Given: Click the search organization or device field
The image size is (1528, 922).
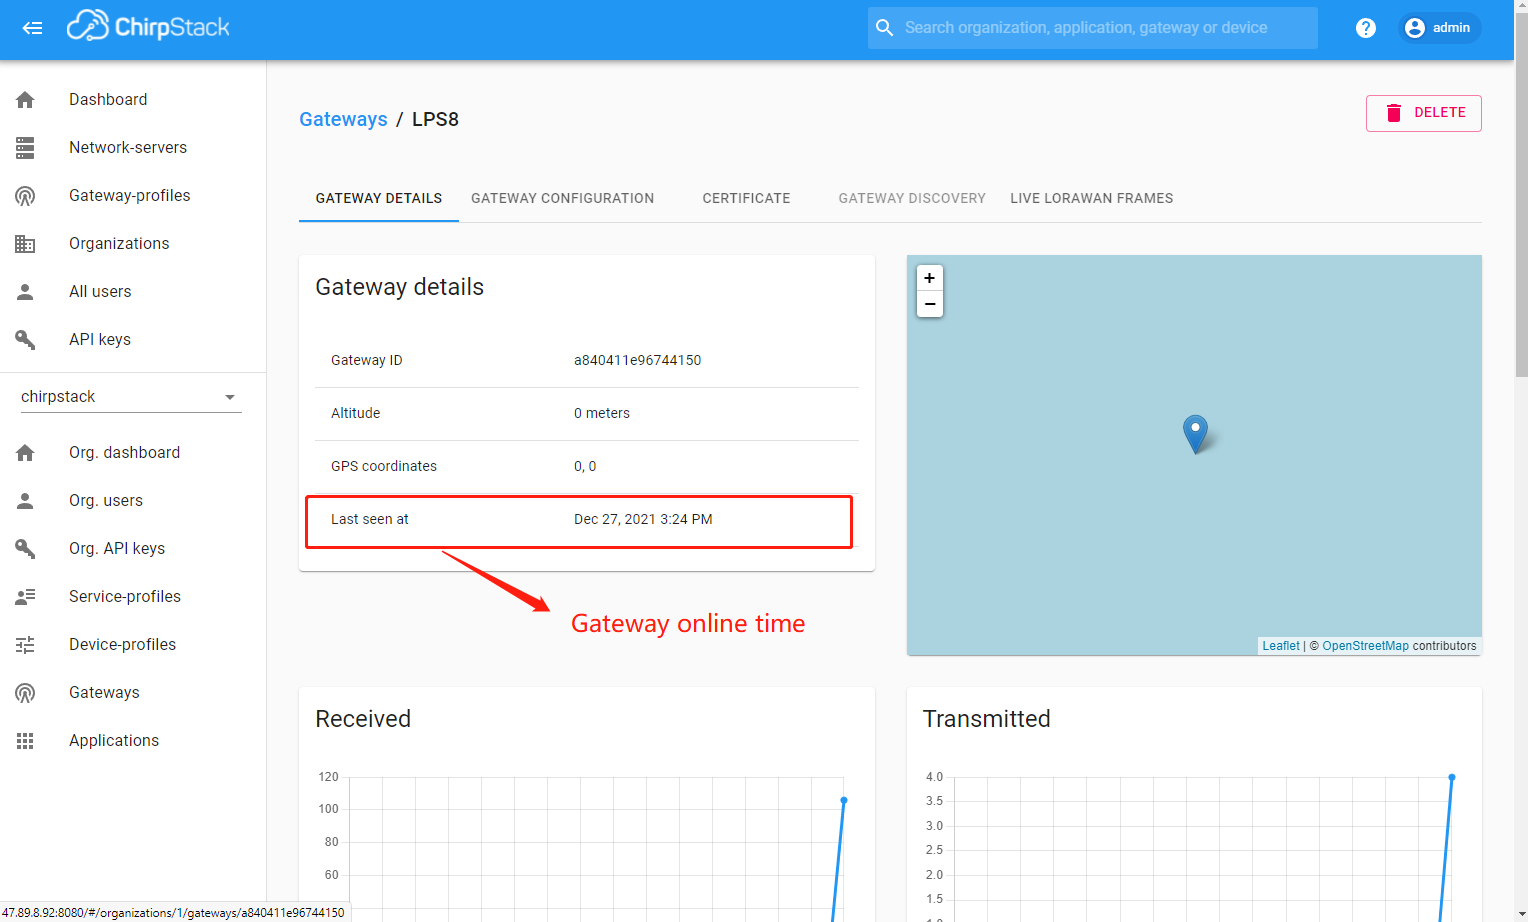Looking at the screenshot, I should click(1092, 28).
